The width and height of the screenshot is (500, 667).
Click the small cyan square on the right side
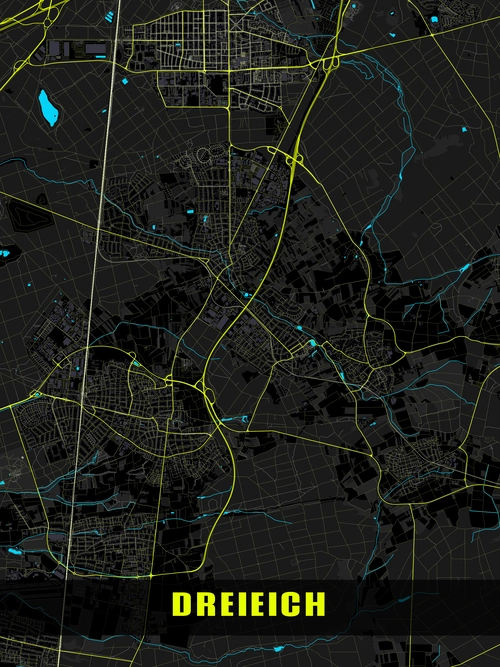464,129
